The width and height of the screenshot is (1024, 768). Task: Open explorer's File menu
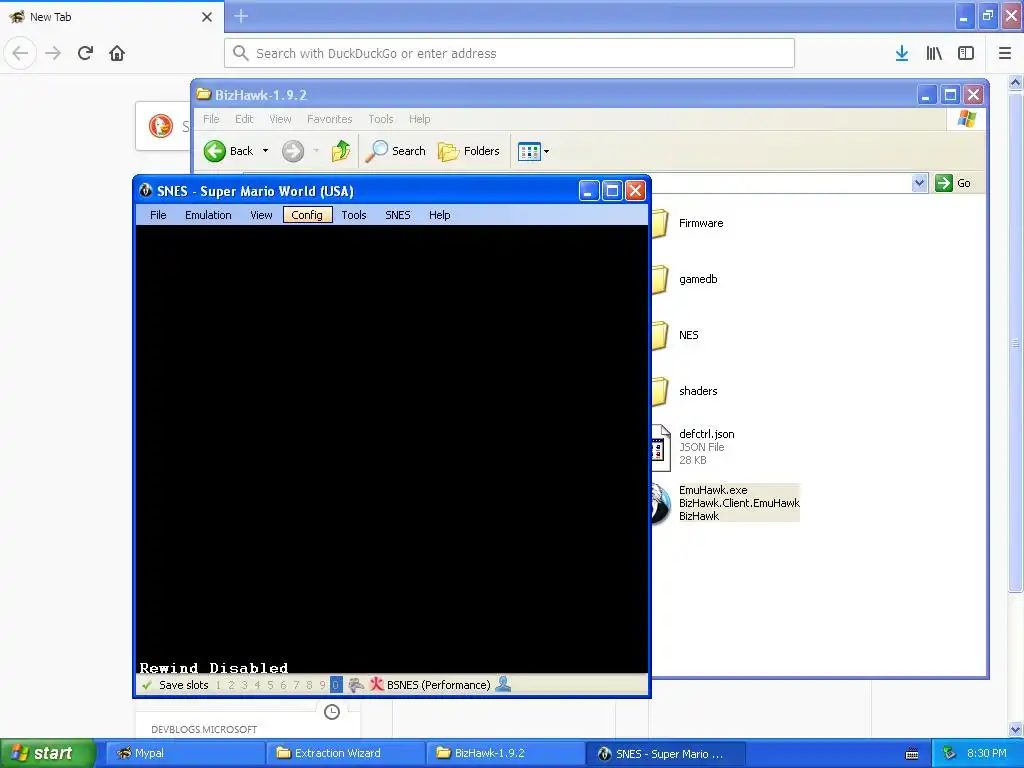coord(211,119)
